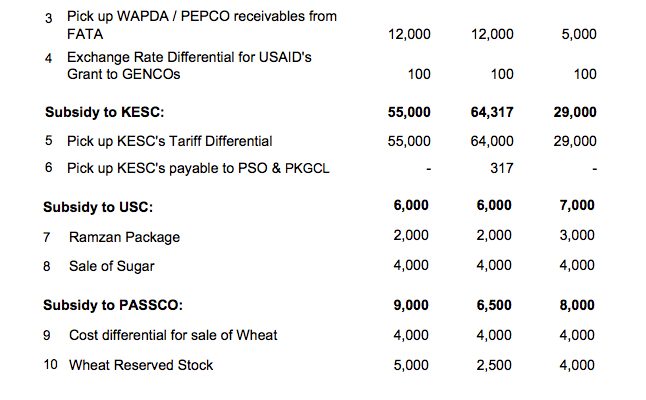Select 'Pick up KESC's Tariff Differential' text
The width and height of the screenshot is (646, 400).
[x=170, y=141]
